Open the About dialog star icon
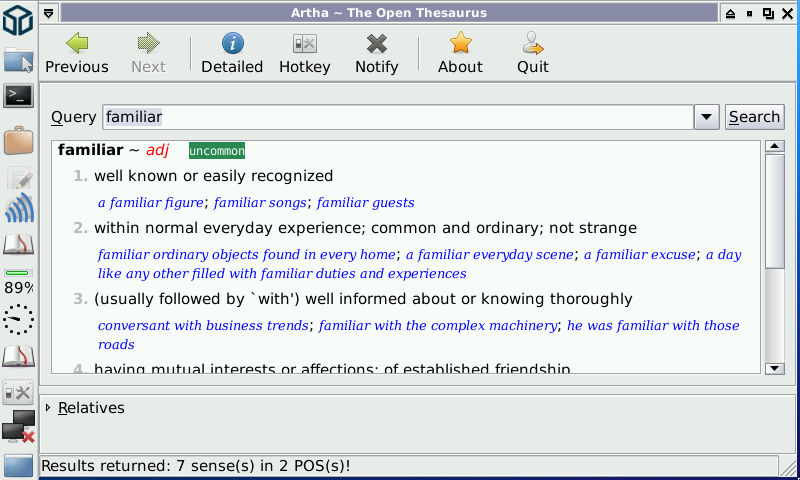Screen dimensions: 800x480 tap(460, 53)
